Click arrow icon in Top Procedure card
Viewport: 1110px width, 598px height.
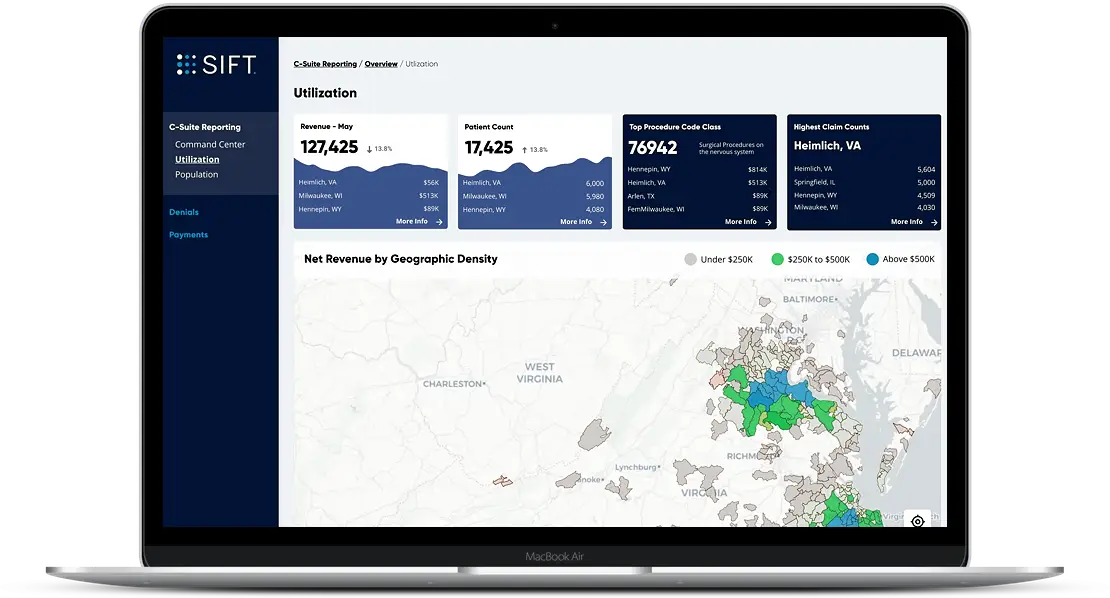pyautogui.click(x=767, y=222)
